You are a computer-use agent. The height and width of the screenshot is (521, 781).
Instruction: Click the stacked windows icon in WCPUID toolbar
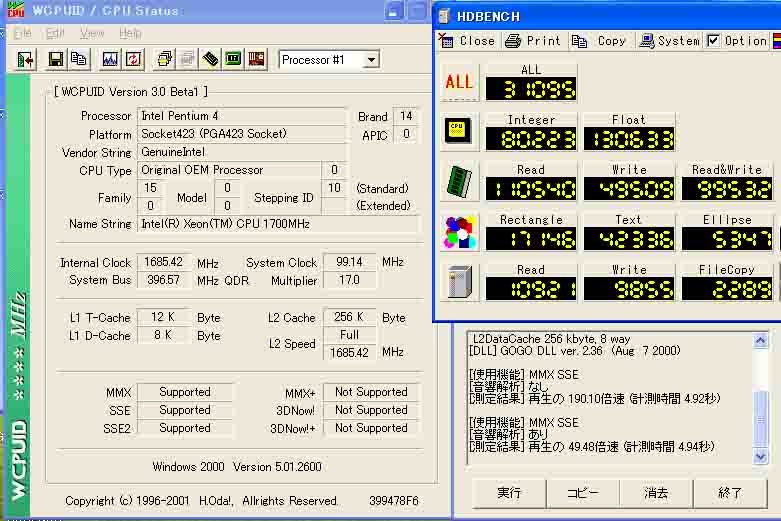(x=164, y=60)
